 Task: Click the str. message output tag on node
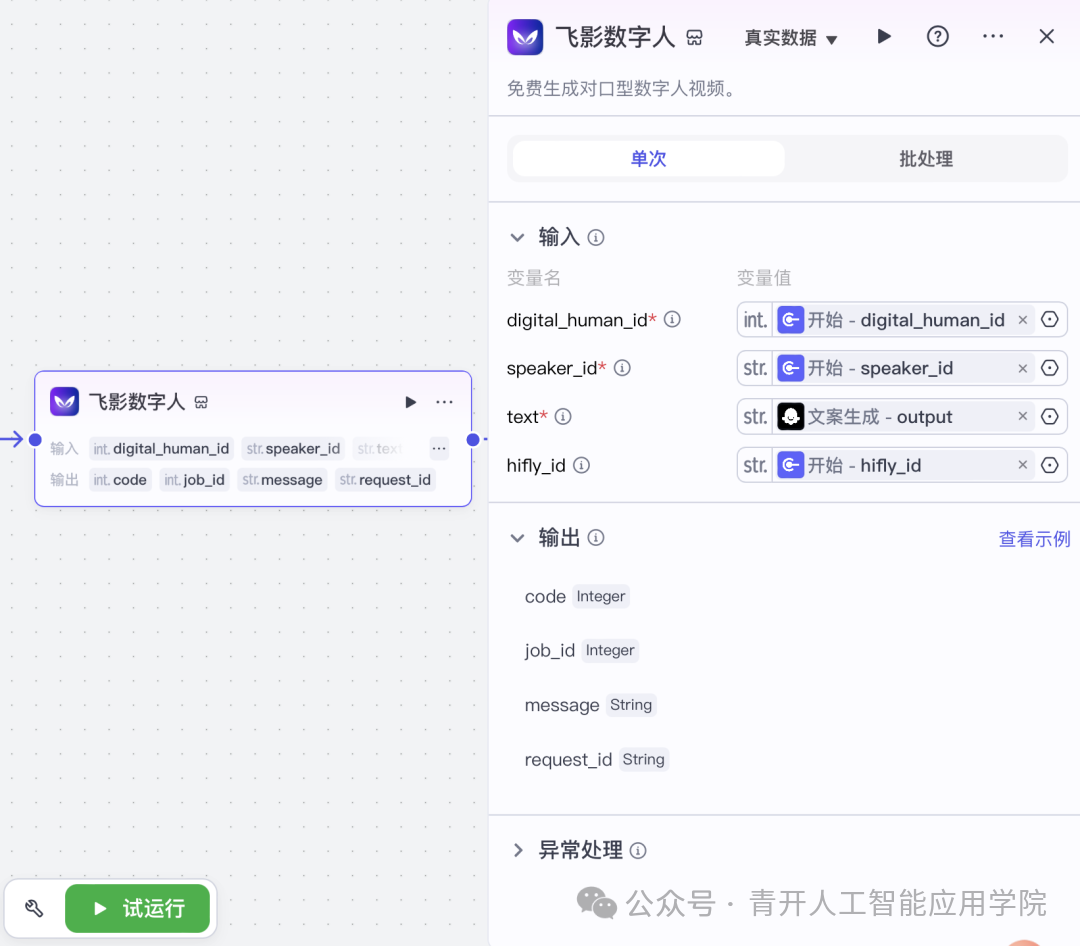[282, 480]
